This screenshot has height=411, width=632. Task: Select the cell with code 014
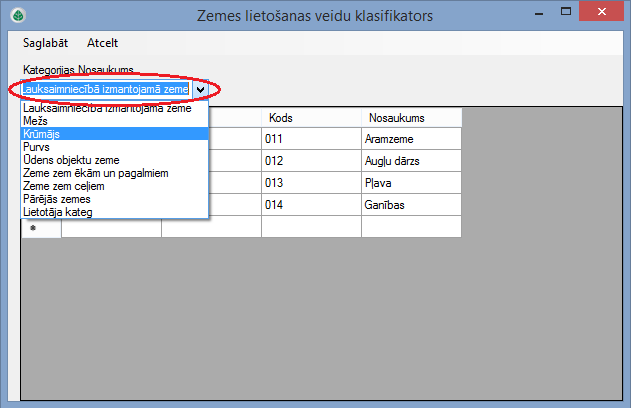click(311, 205)
